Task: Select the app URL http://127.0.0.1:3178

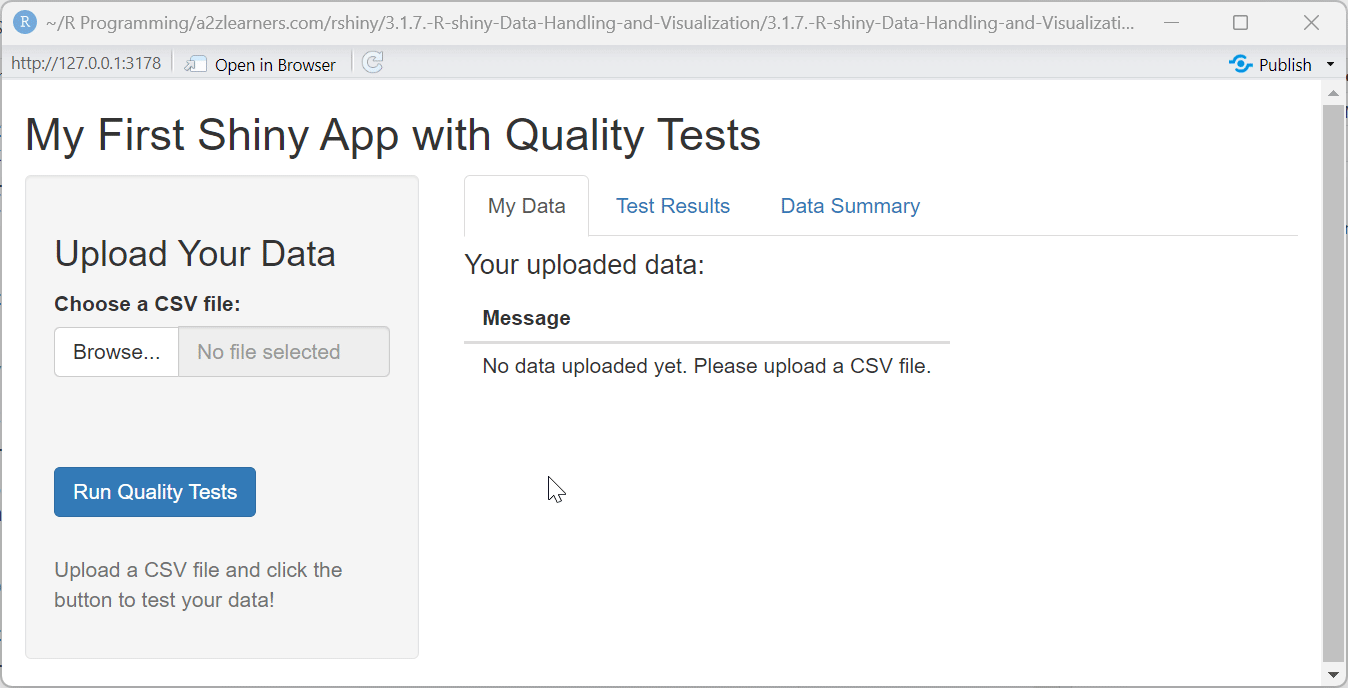Action: point(85,62)
